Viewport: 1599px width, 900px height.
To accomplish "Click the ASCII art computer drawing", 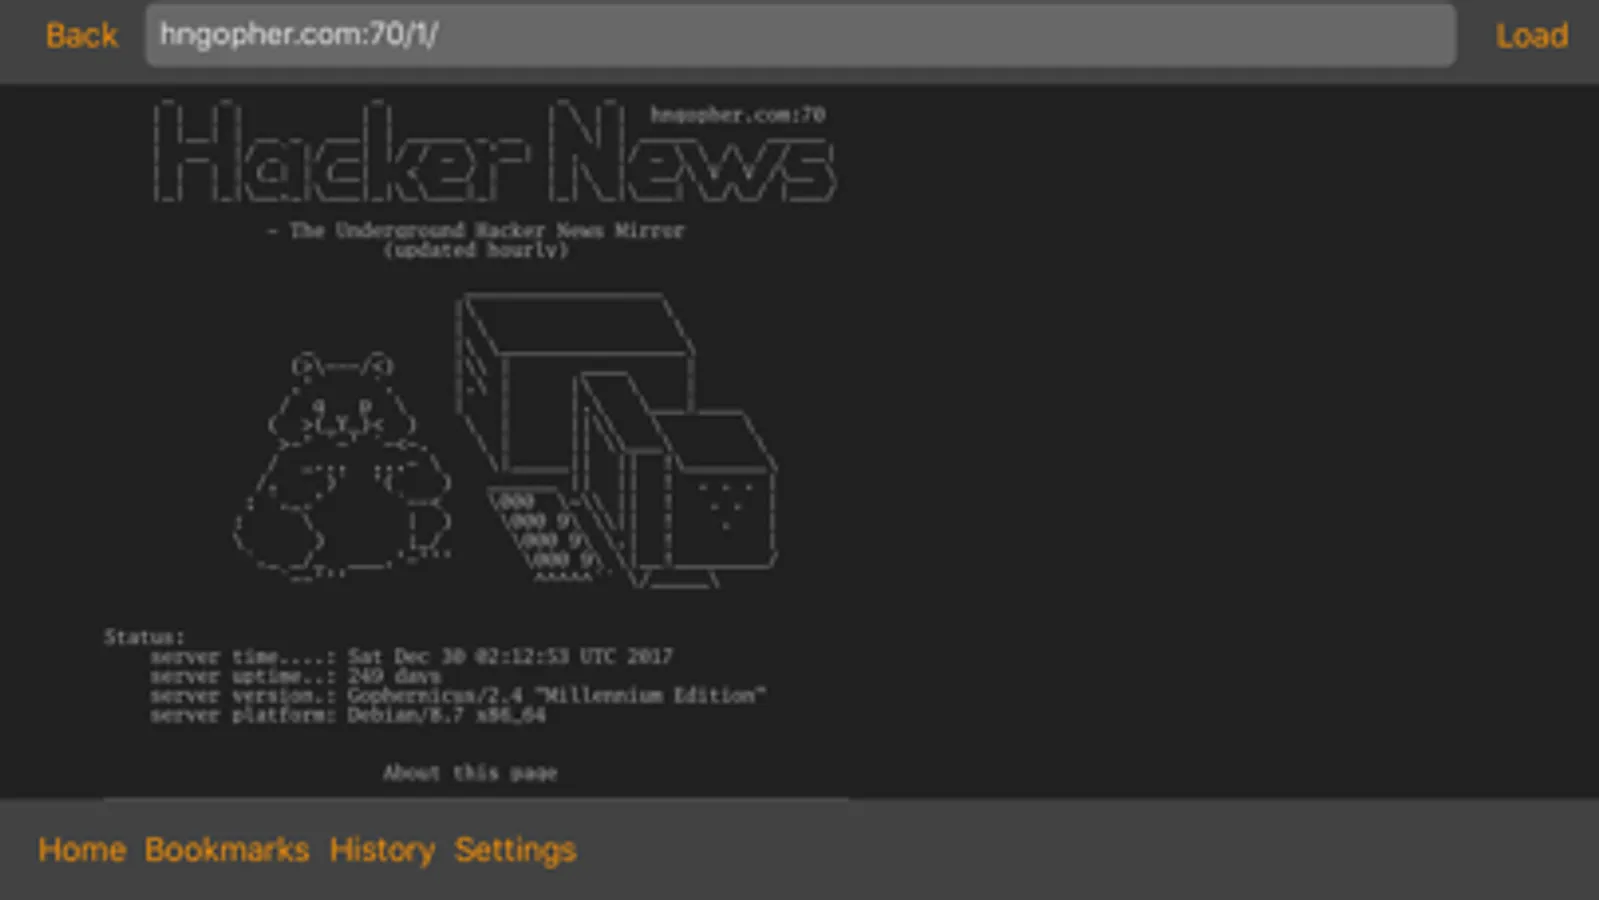I will 616,440.
